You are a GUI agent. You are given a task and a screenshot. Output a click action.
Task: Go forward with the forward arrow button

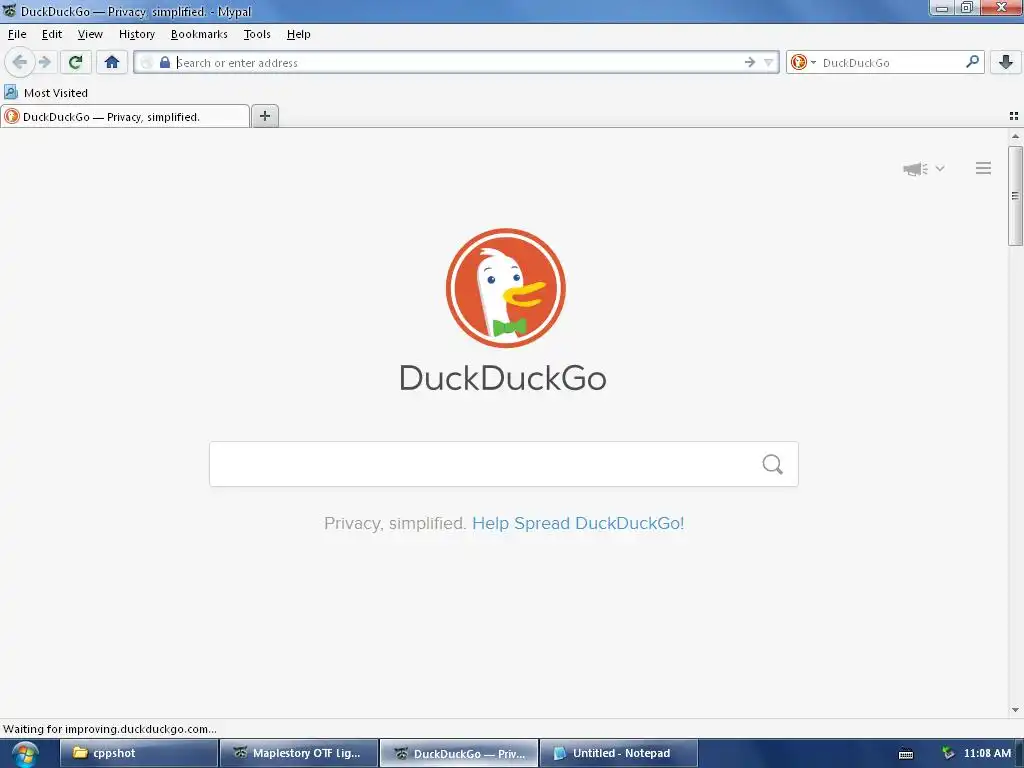tap(44, 62)
